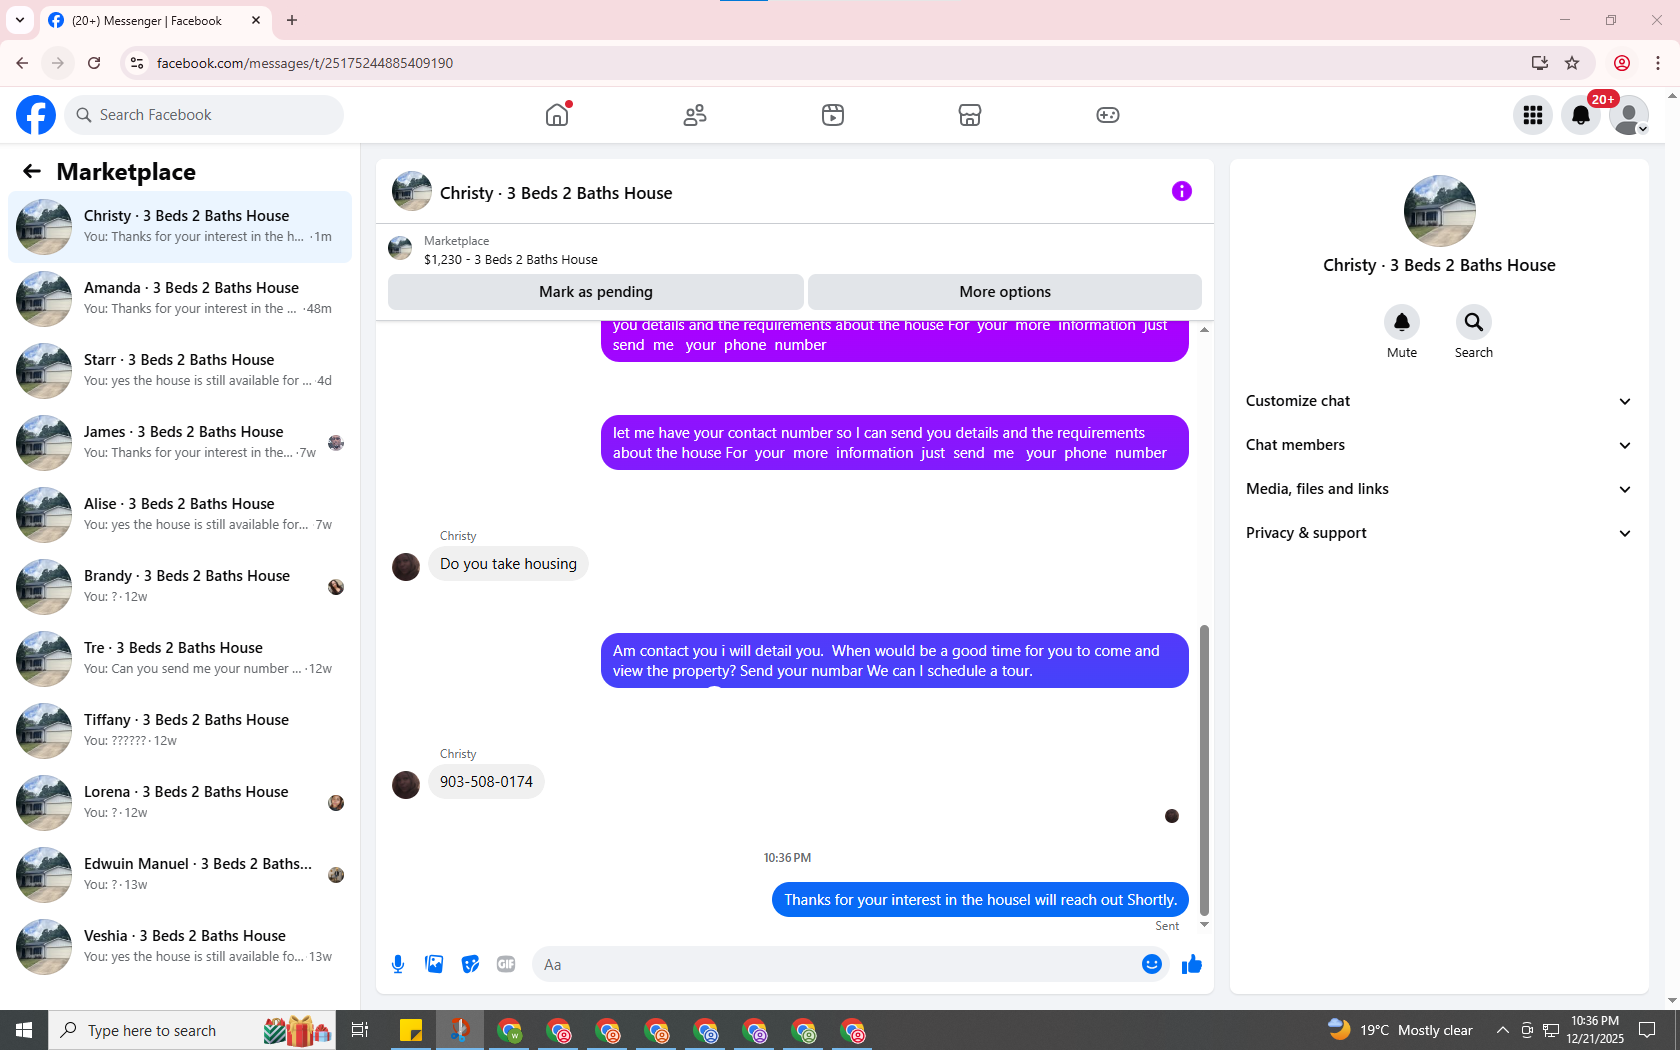Viewport: 1680px width, 1050px height.
Task: Open Windows Start menu
Action: point(24,1030)
